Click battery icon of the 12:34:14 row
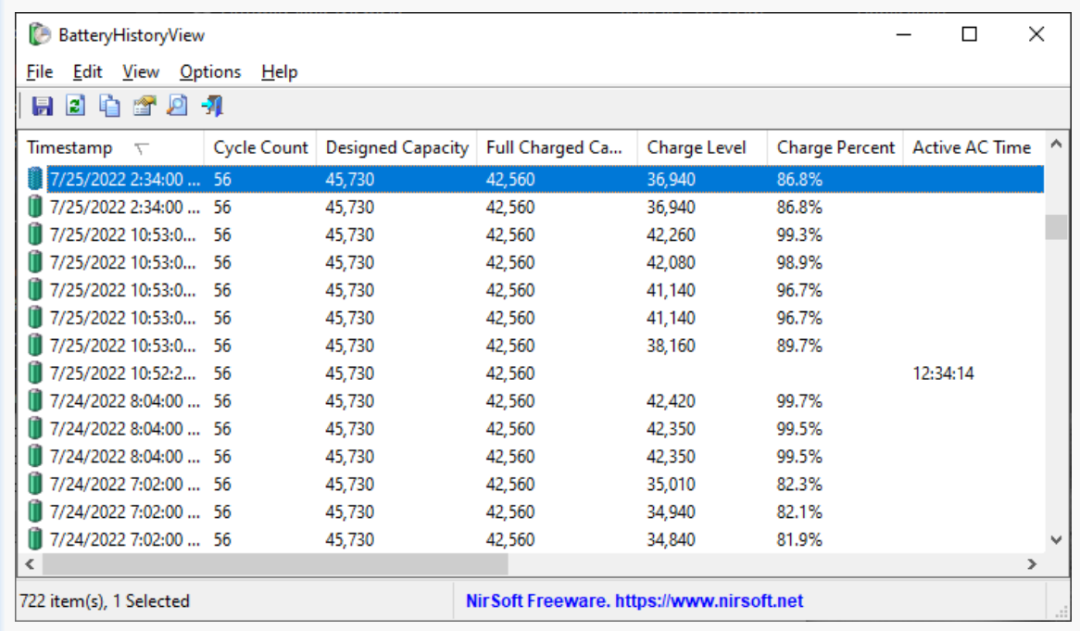 click(36, 374)
